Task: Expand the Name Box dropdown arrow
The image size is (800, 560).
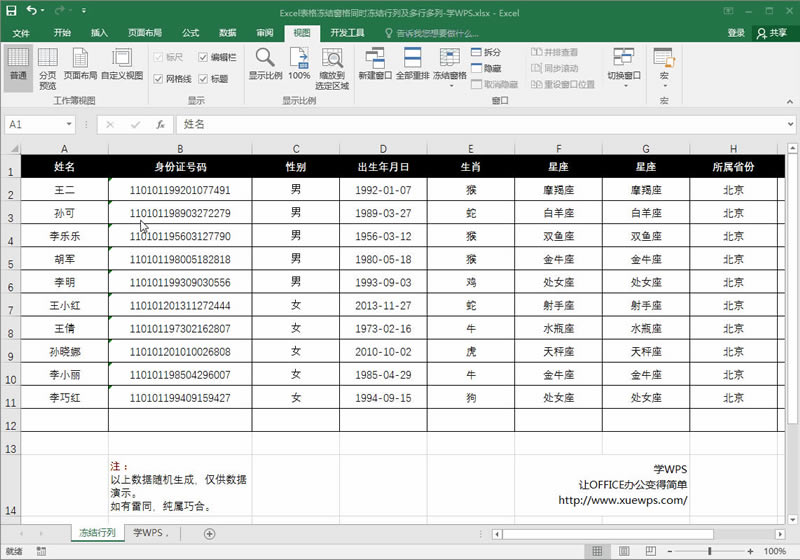Action: click(x=69, y=125)
